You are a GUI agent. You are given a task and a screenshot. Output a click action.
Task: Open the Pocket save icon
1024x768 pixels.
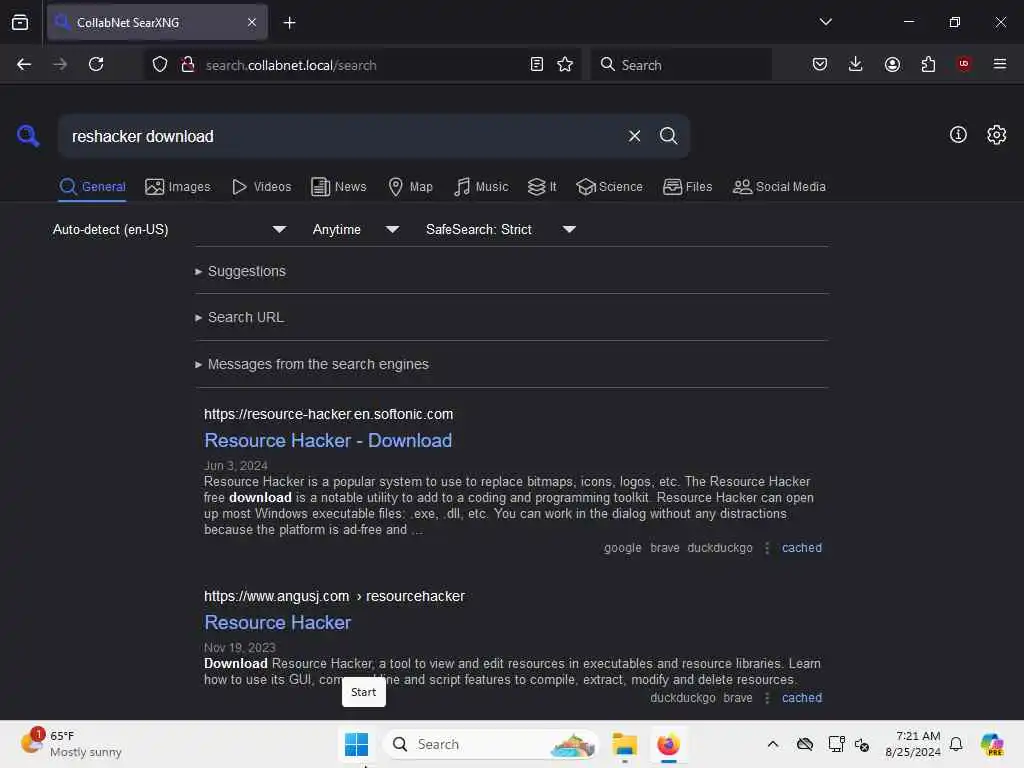pyautogui.click(x=820, y=64)
